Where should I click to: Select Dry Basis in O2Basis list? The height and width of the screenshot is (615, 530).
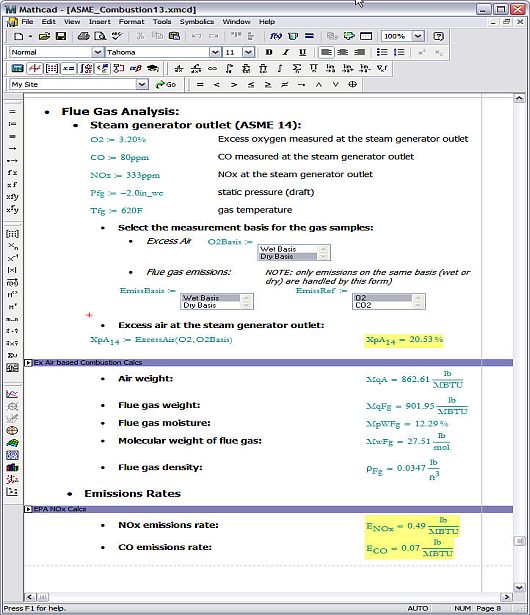(288, 256)
